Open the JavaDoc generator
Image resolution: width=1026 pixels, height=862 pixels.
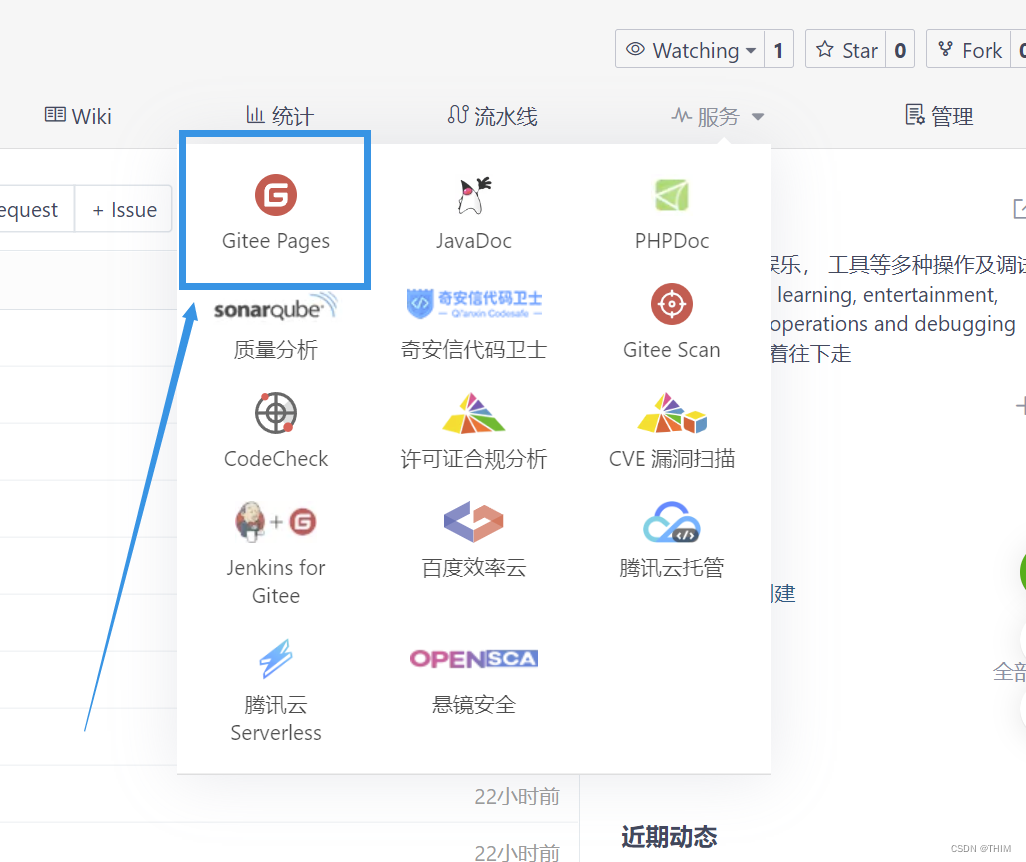[x=473, y=210]
